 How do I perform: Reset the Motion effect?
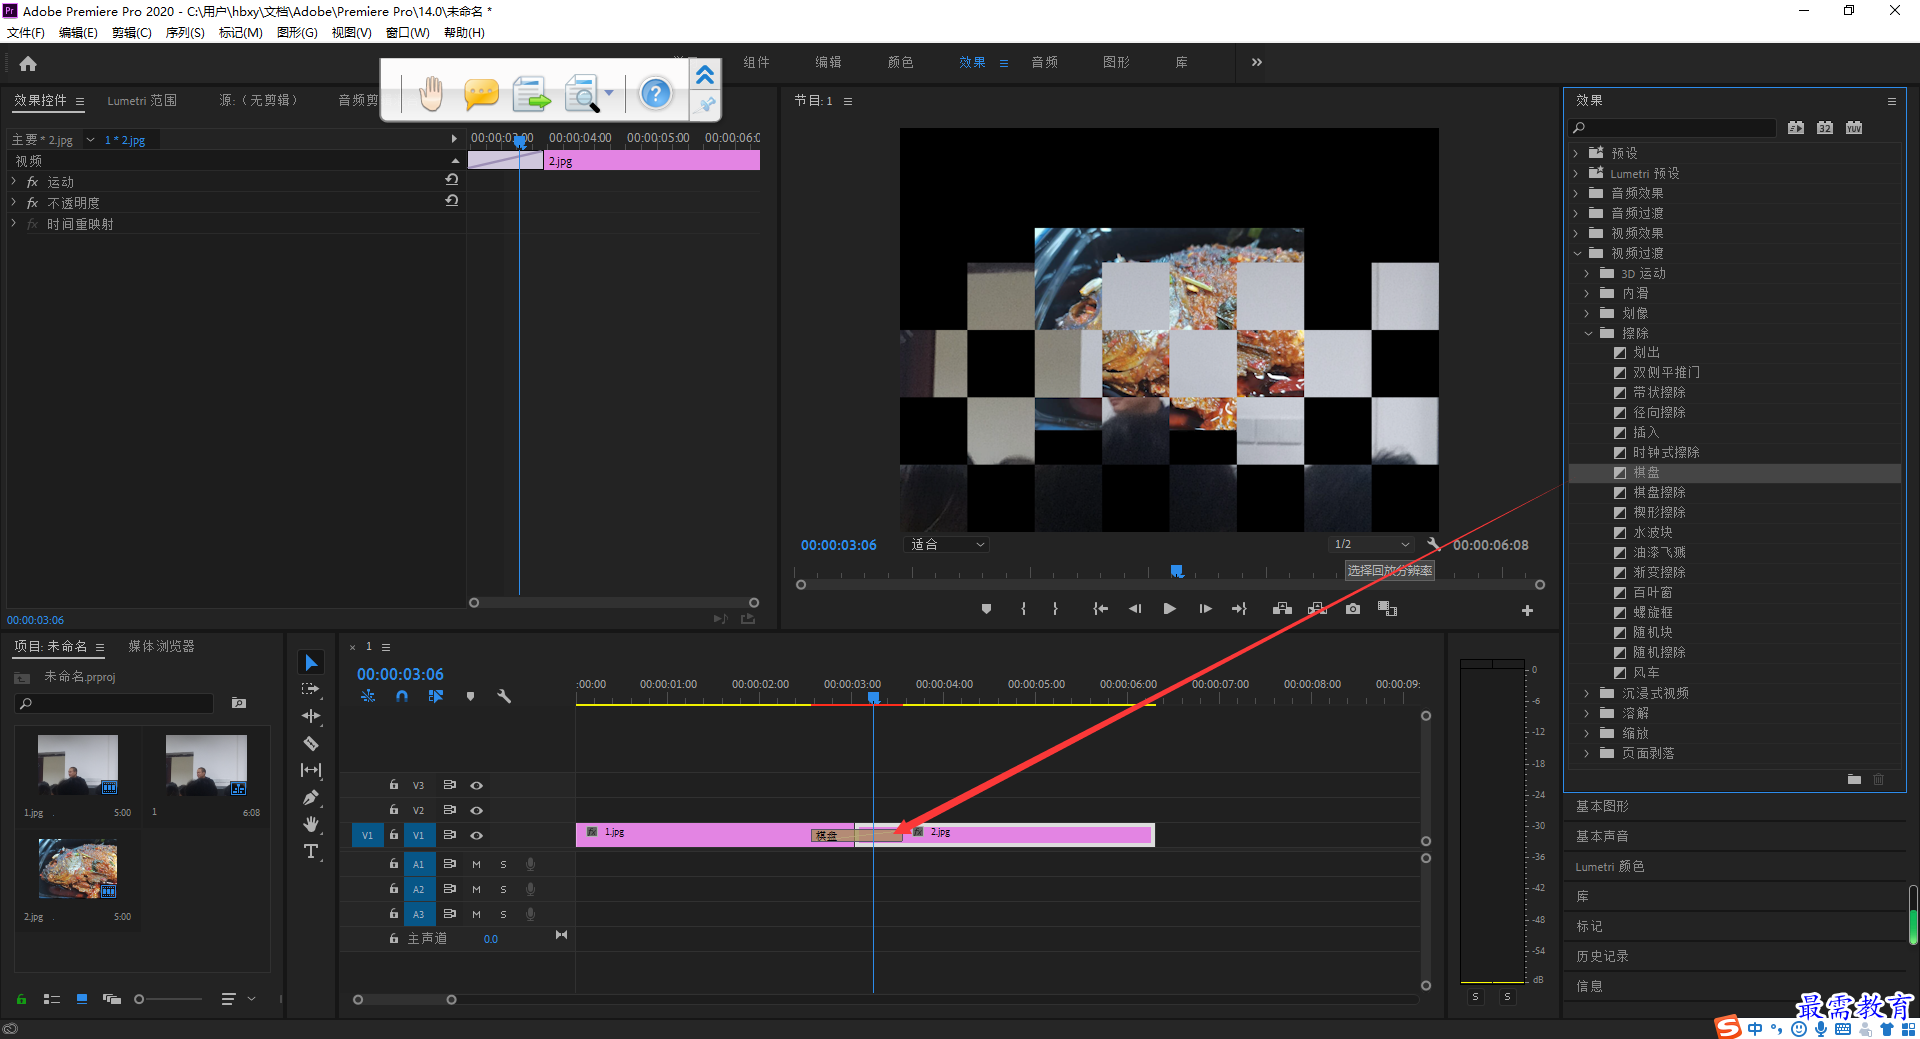click(x=452, y=180)
